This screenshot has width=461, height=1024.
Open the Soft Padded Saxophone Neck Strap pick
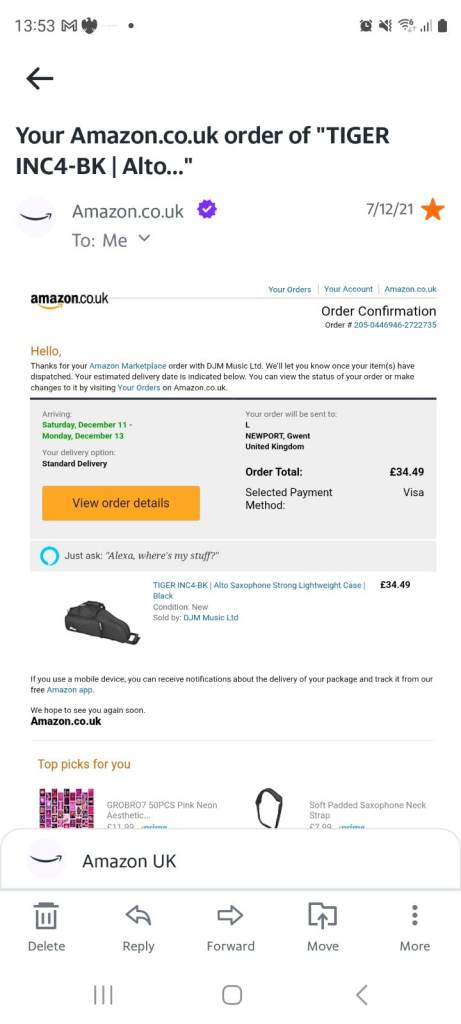367,810
